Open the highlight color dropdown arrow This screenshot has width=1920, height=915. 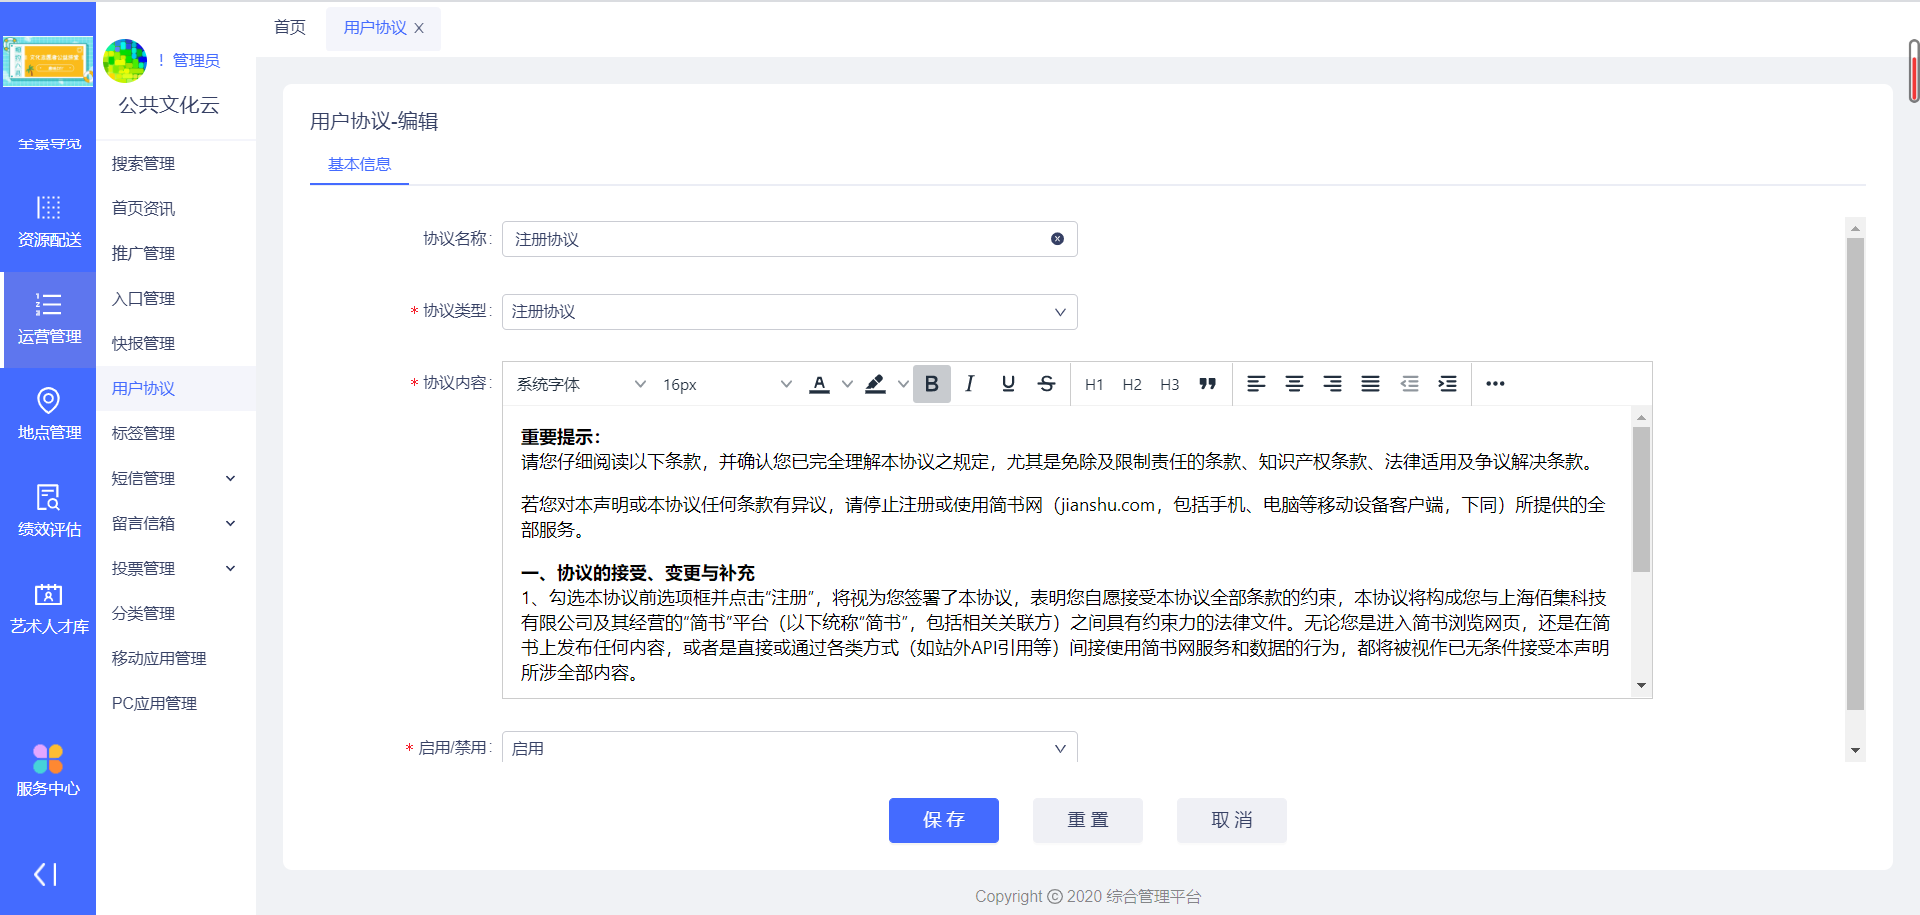pos(903,384)
